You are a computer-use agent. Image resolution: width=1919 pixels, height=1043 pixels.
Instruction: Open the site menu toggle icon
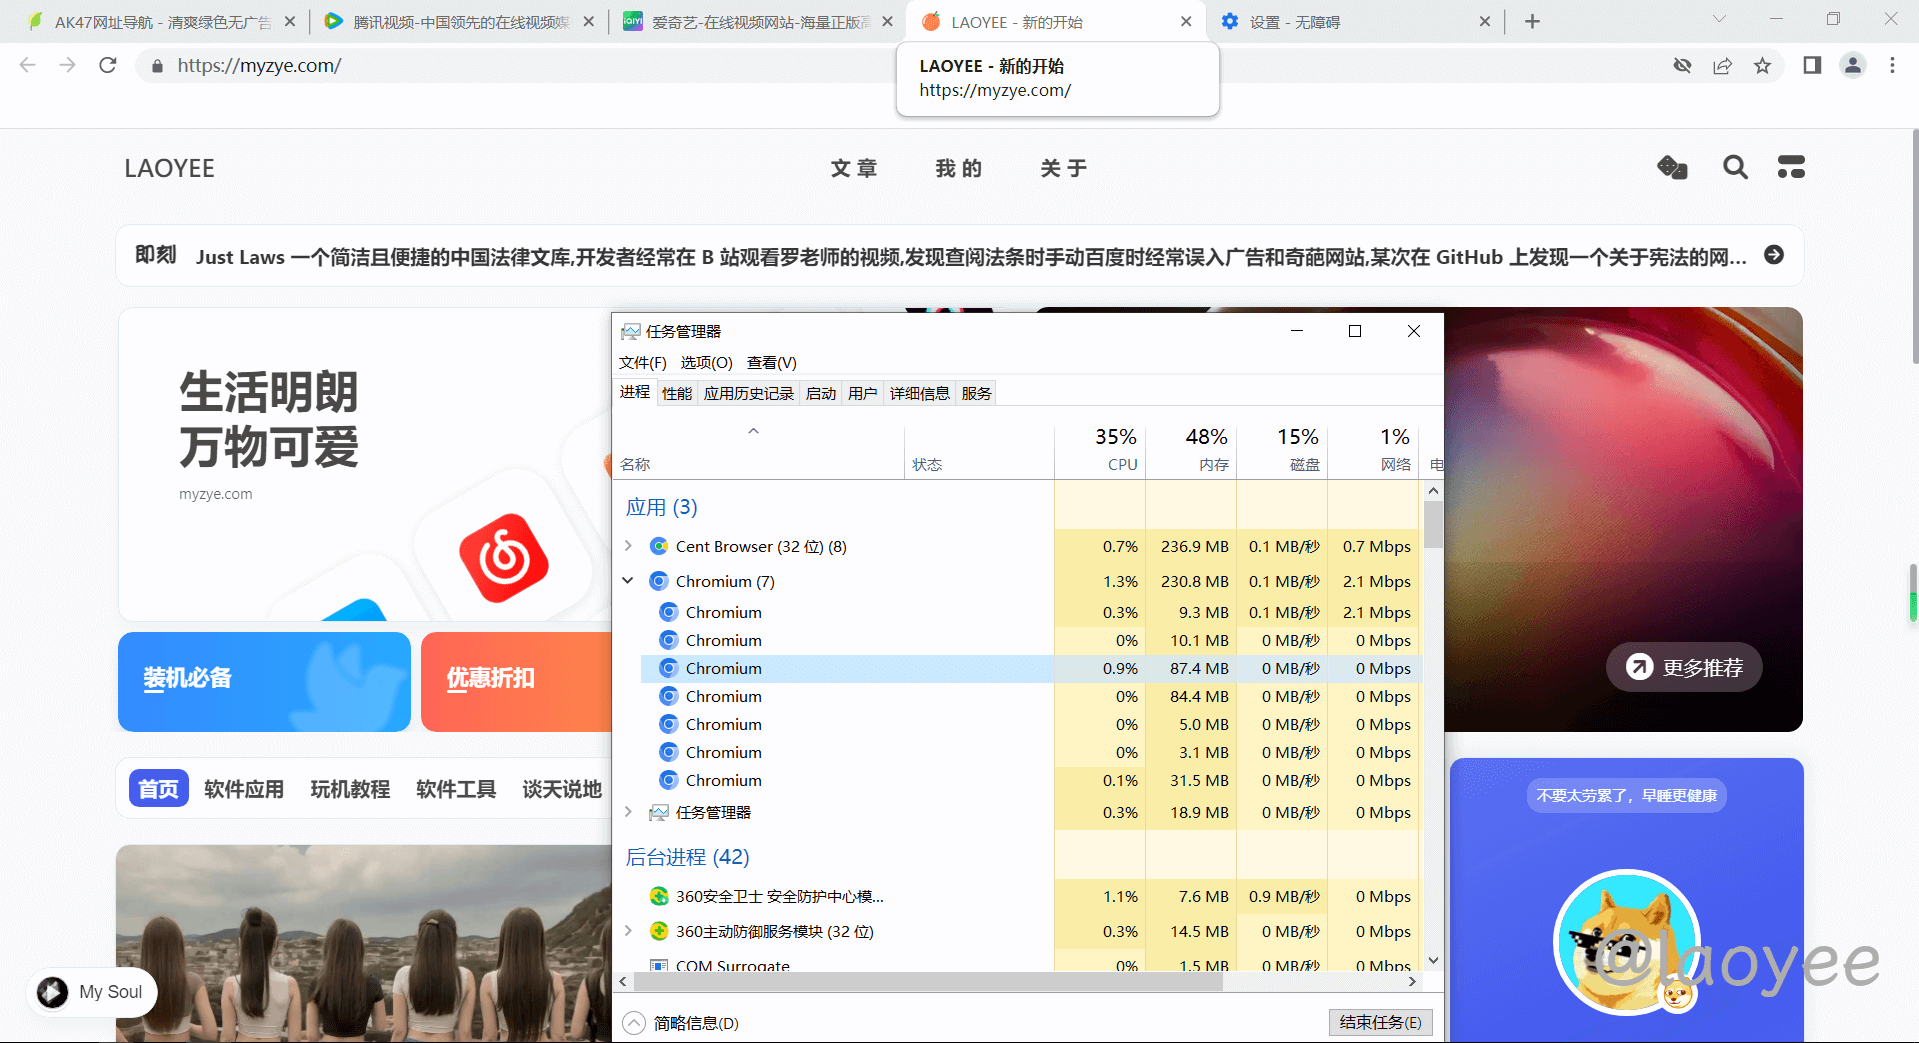pyautogui.click(x=1791, y=168)
